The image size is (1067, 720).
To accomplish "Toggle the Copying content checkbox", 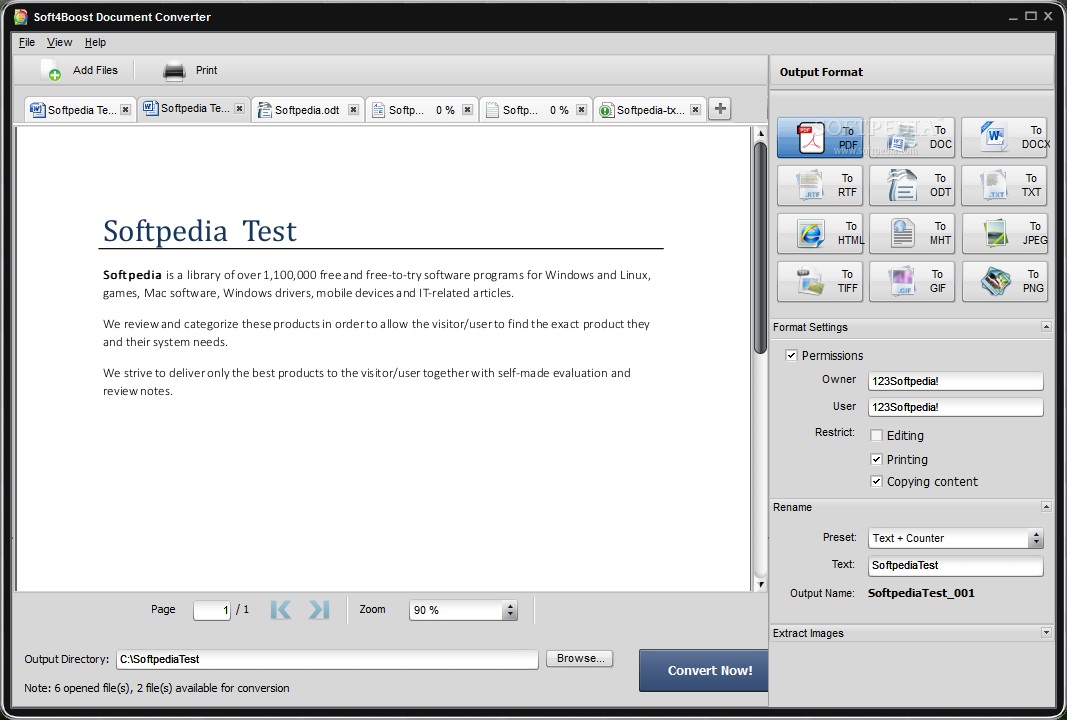I will pos(877,482).
